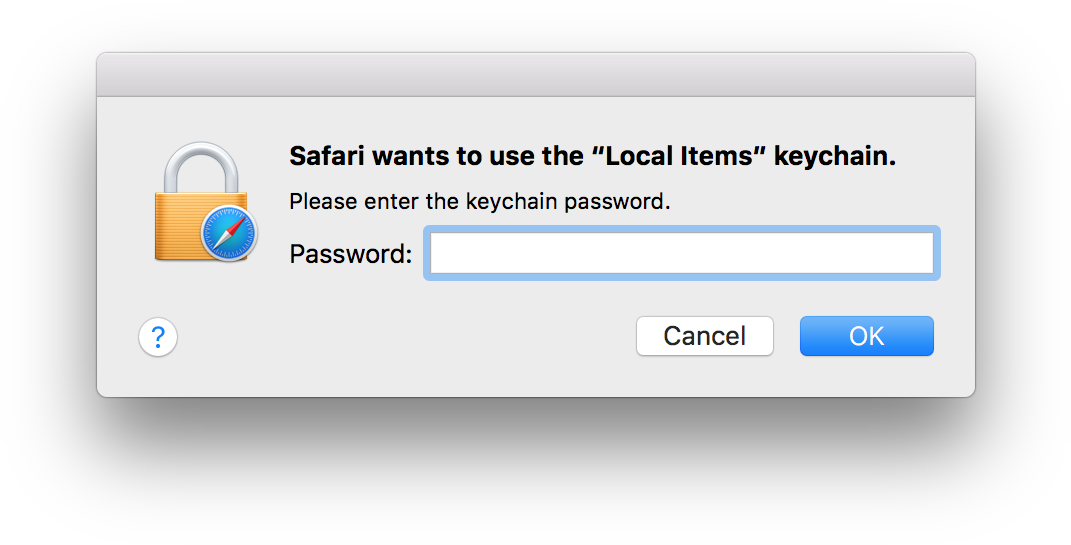Focus the Password text field
1071x545 pixels.
point(682,253)
